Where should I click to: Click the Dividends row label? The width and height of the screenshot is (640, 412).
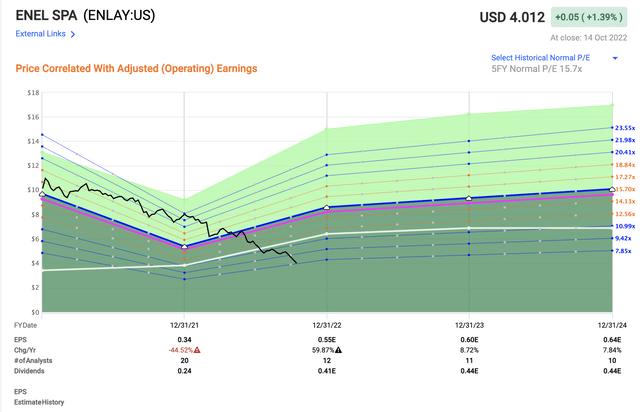[x=29, y=371]
